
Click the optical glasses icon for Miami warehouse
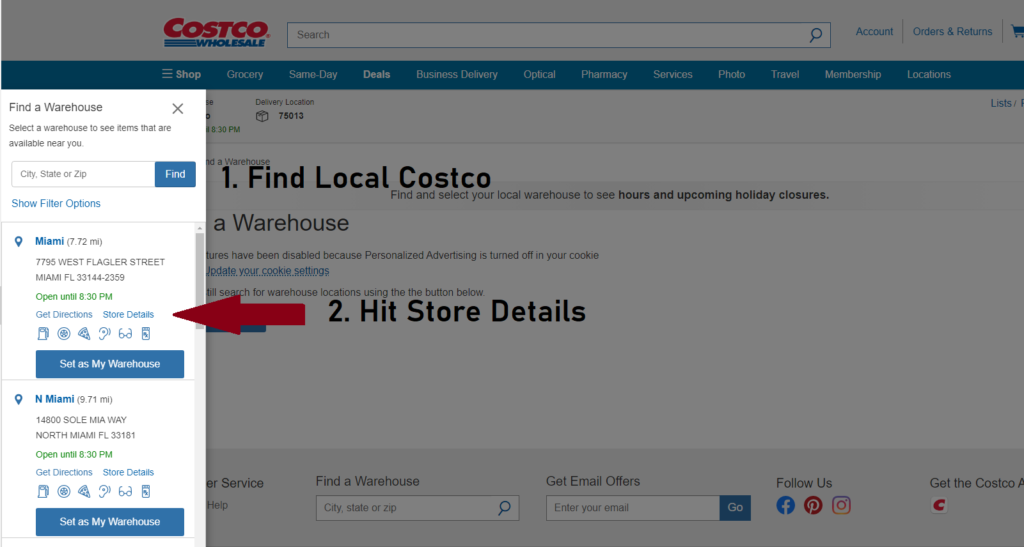click(125, 334)
